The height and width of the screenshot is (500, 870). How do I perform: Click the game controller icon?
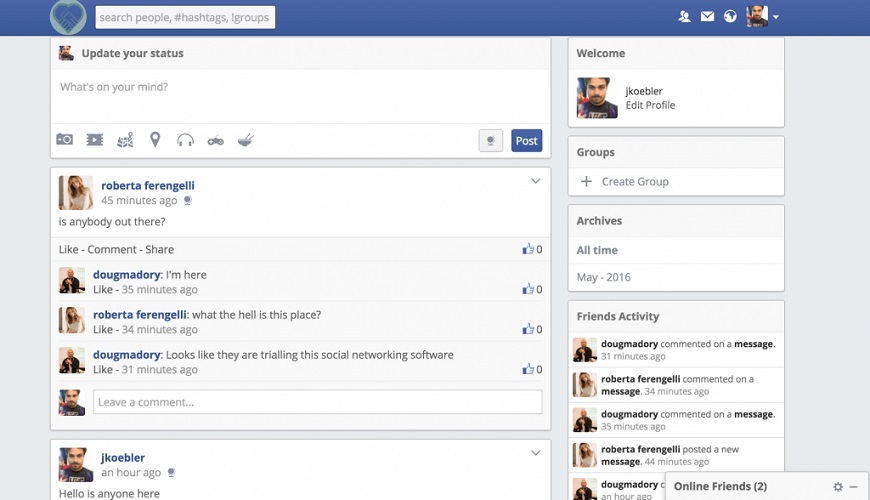pyautogui.click(x=215, y=140)
